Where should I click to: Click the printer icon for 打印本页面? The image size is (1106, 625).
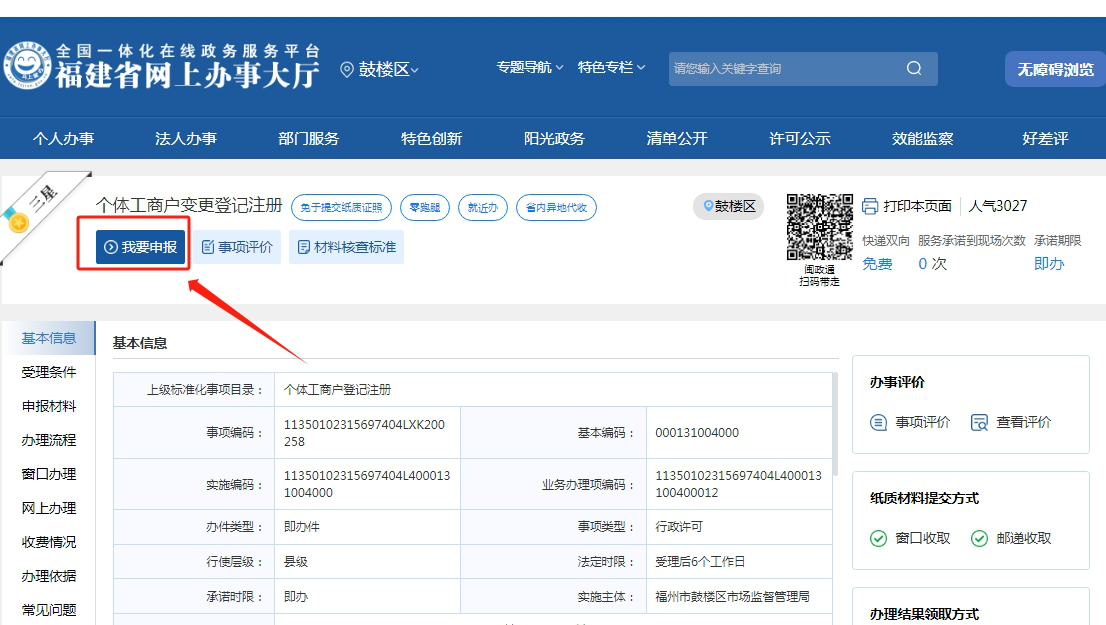pyautogui.click(x=870, y=206)
